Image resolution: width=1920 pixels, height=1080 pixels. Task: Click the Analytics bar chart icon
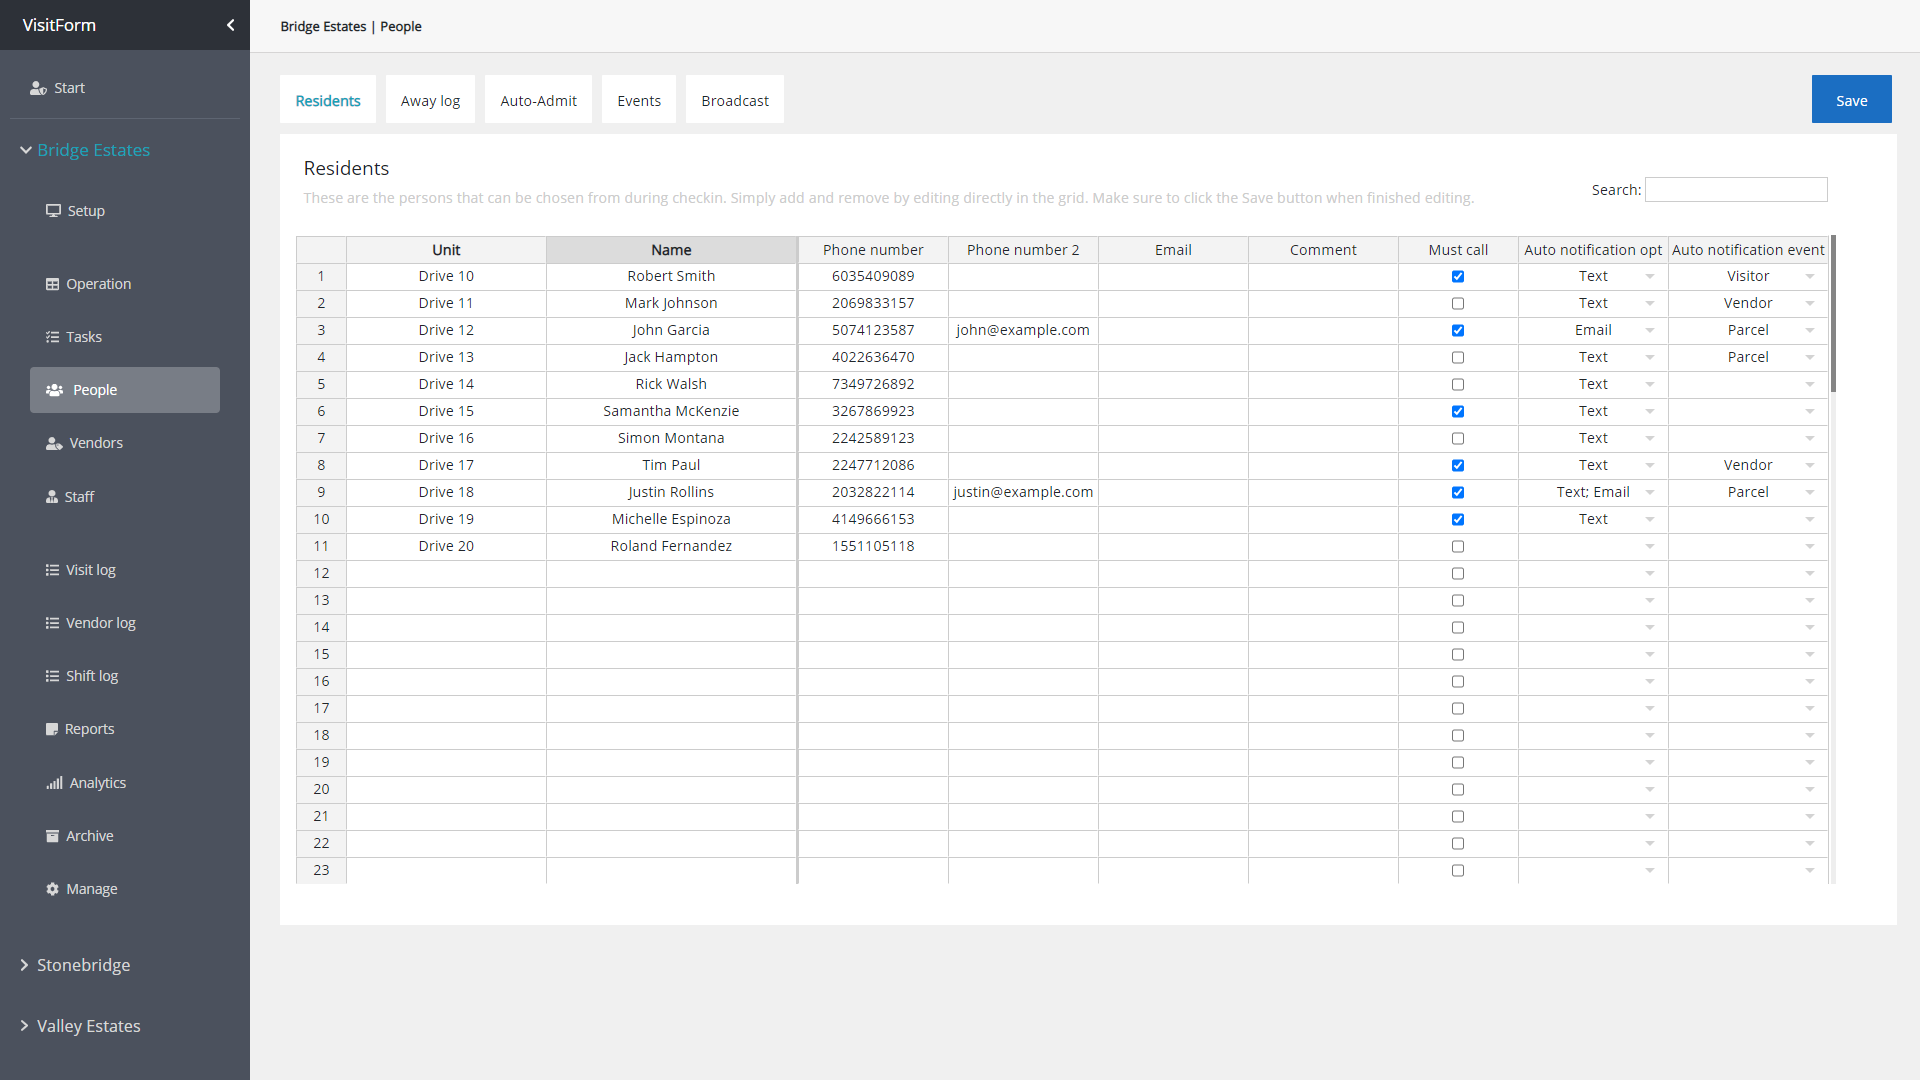tap(54, 783)
